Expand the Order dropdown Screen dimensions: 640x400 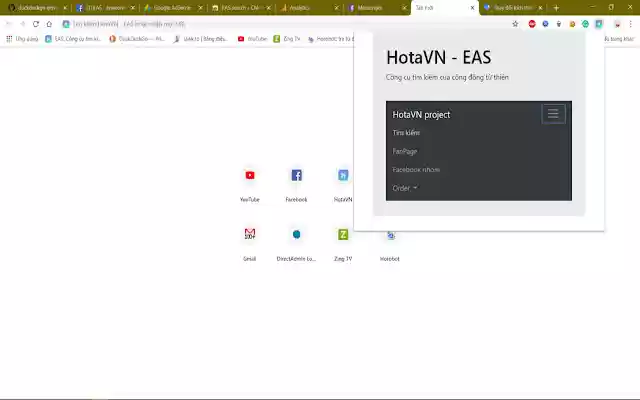(x=405, y=188)
